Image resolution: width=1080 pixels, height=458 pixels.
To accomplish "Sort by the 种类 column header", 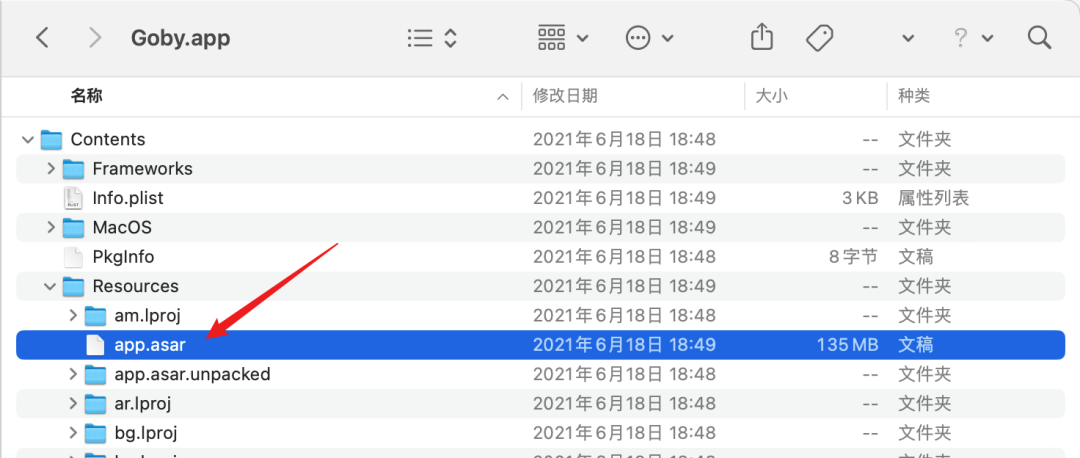I will pyautogui.click(x=914, y=96).
